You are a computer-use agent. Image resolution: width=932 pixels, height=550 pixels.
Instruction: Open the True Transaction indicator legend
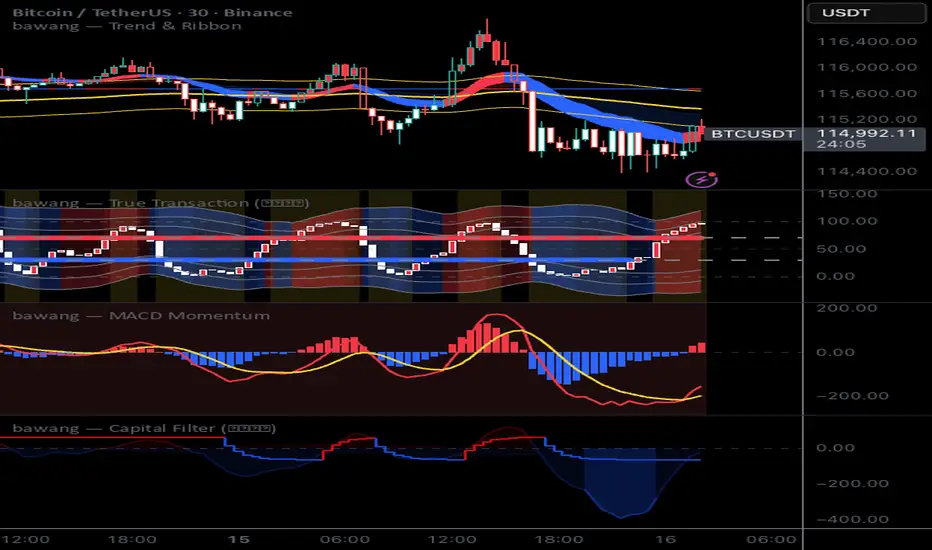pos(160,203)
